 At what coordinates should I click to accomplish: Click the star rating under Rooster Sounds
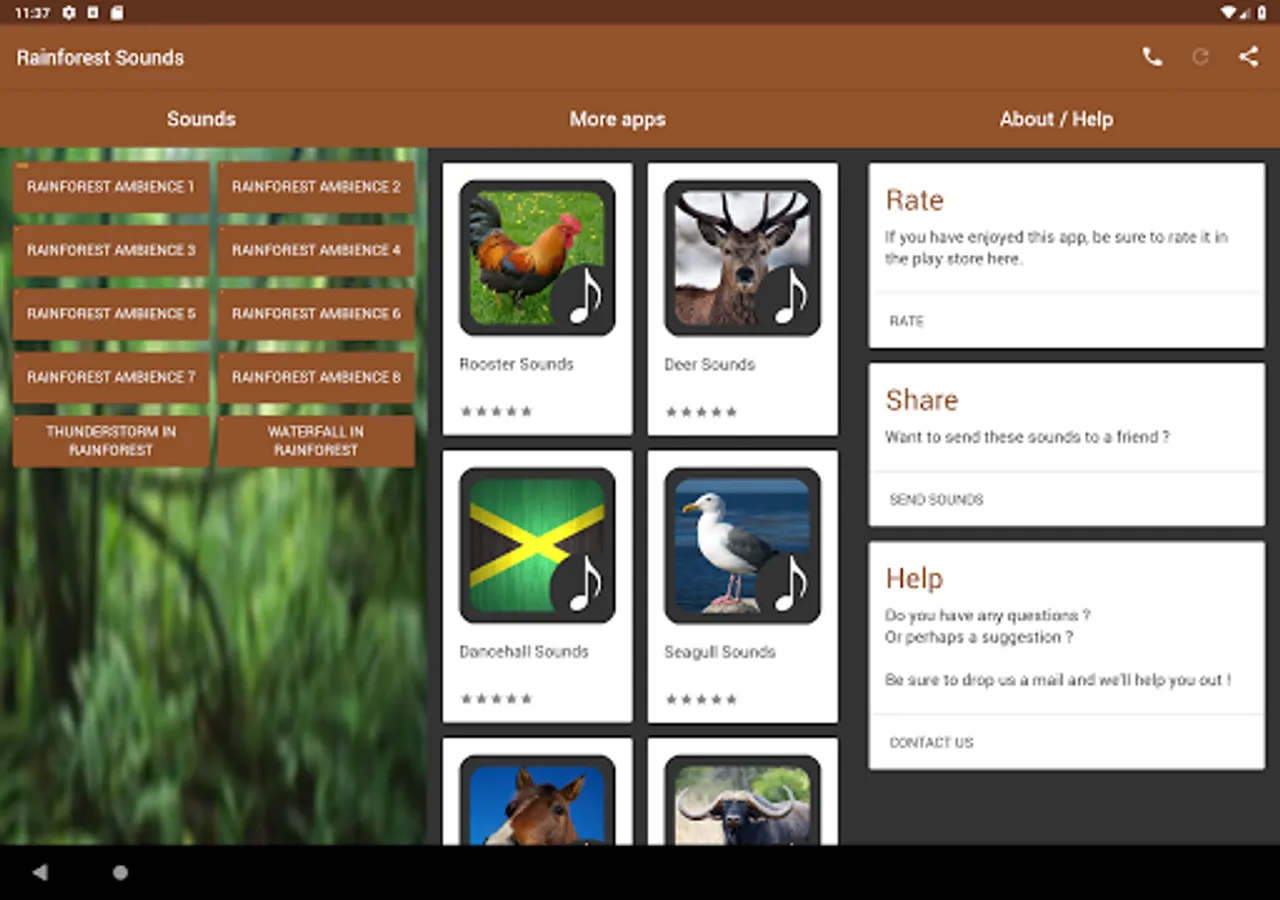click(496, 411)
